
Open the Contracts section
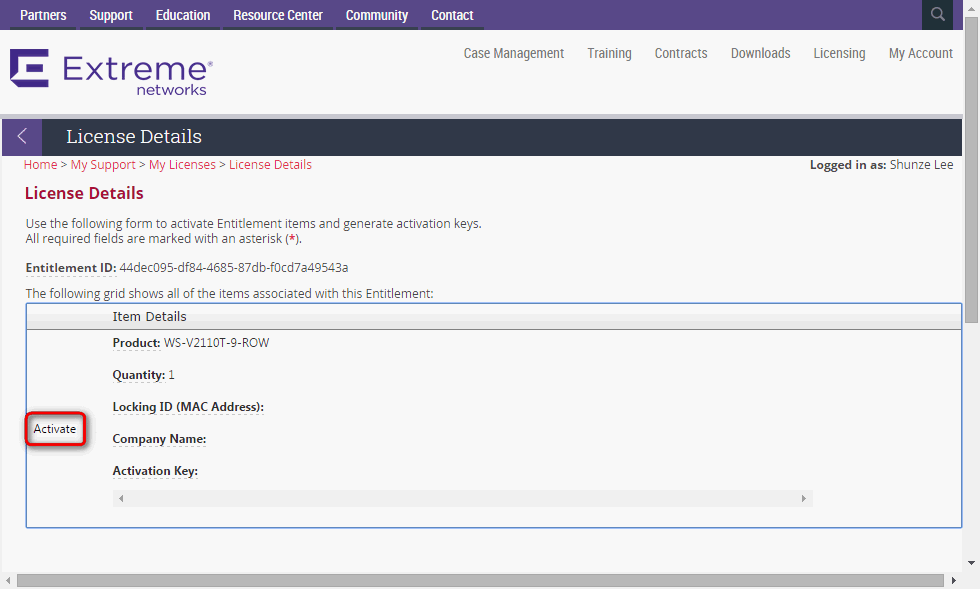tap(681, 54)
